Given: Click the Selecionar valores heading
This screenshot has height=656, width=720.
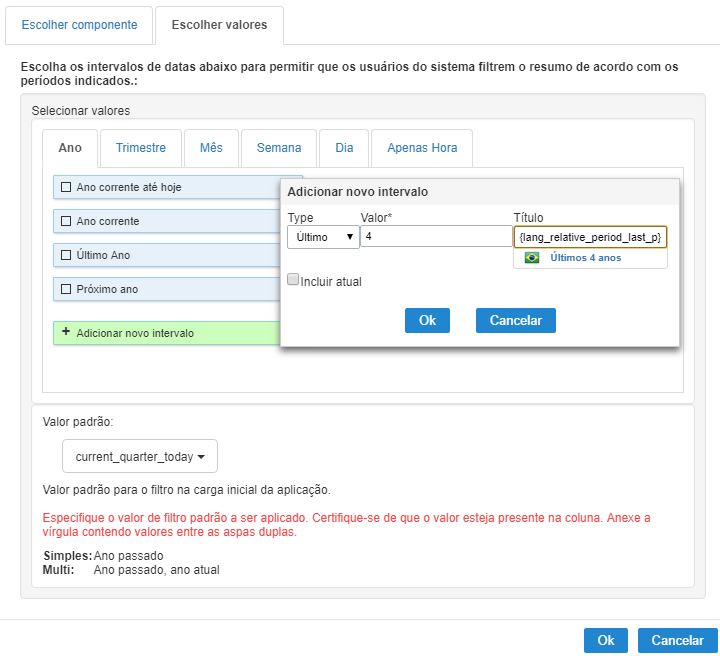Looking at the screenshot, I should pos(81,111).
